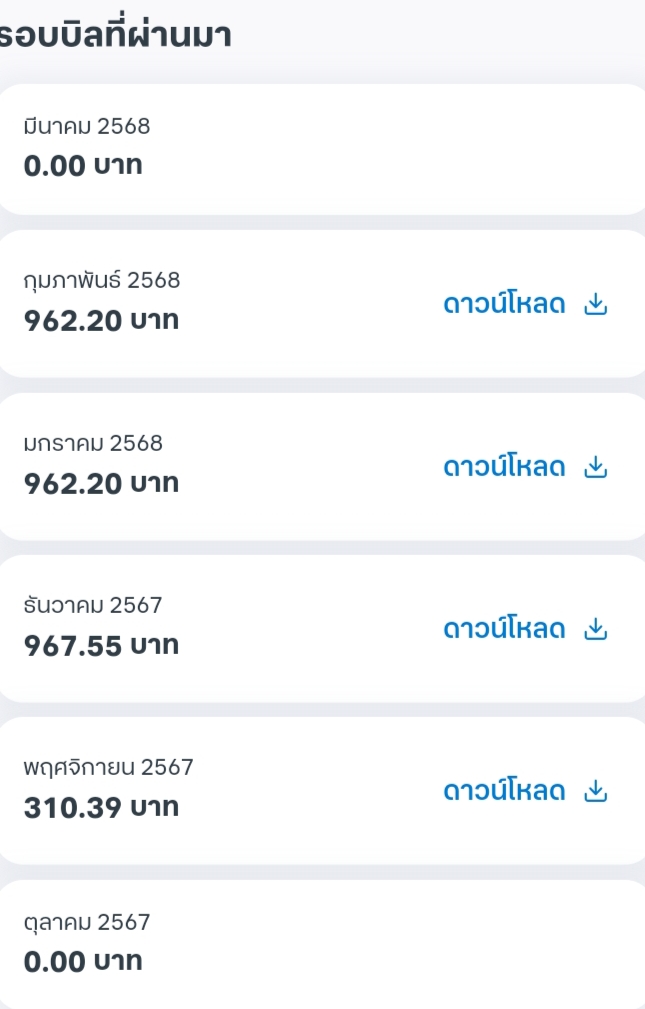Open the ธันวาคม 2567 bill card

(322, 629)
